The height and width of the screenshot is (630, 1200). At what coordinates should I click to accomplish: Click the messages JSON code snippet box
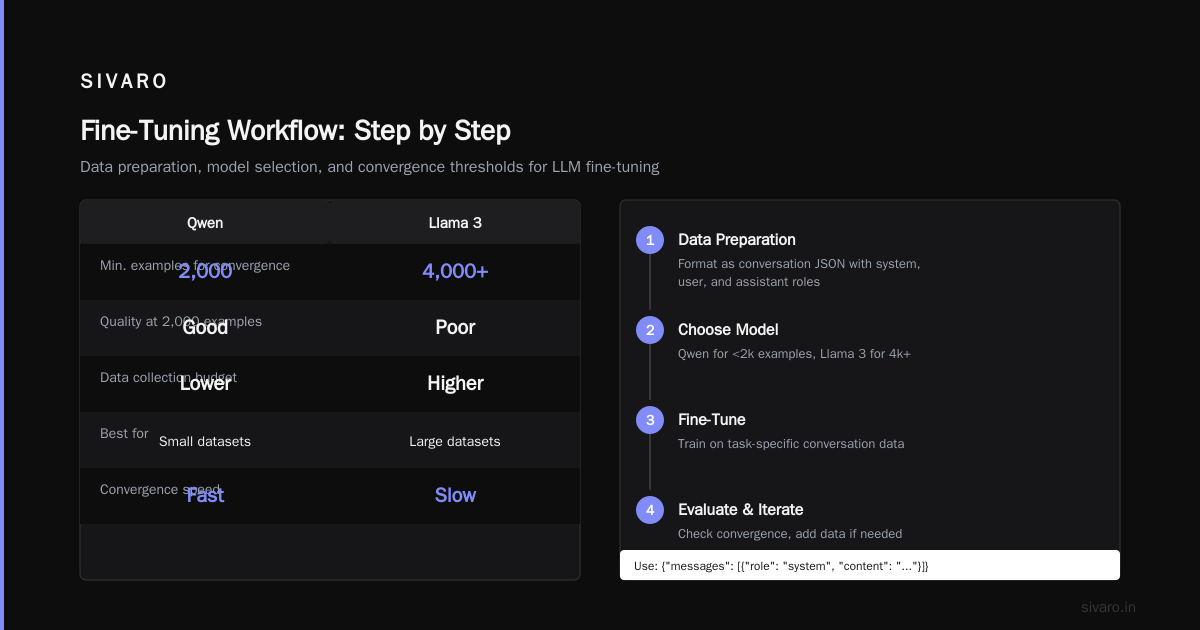(x=870, y=565)
